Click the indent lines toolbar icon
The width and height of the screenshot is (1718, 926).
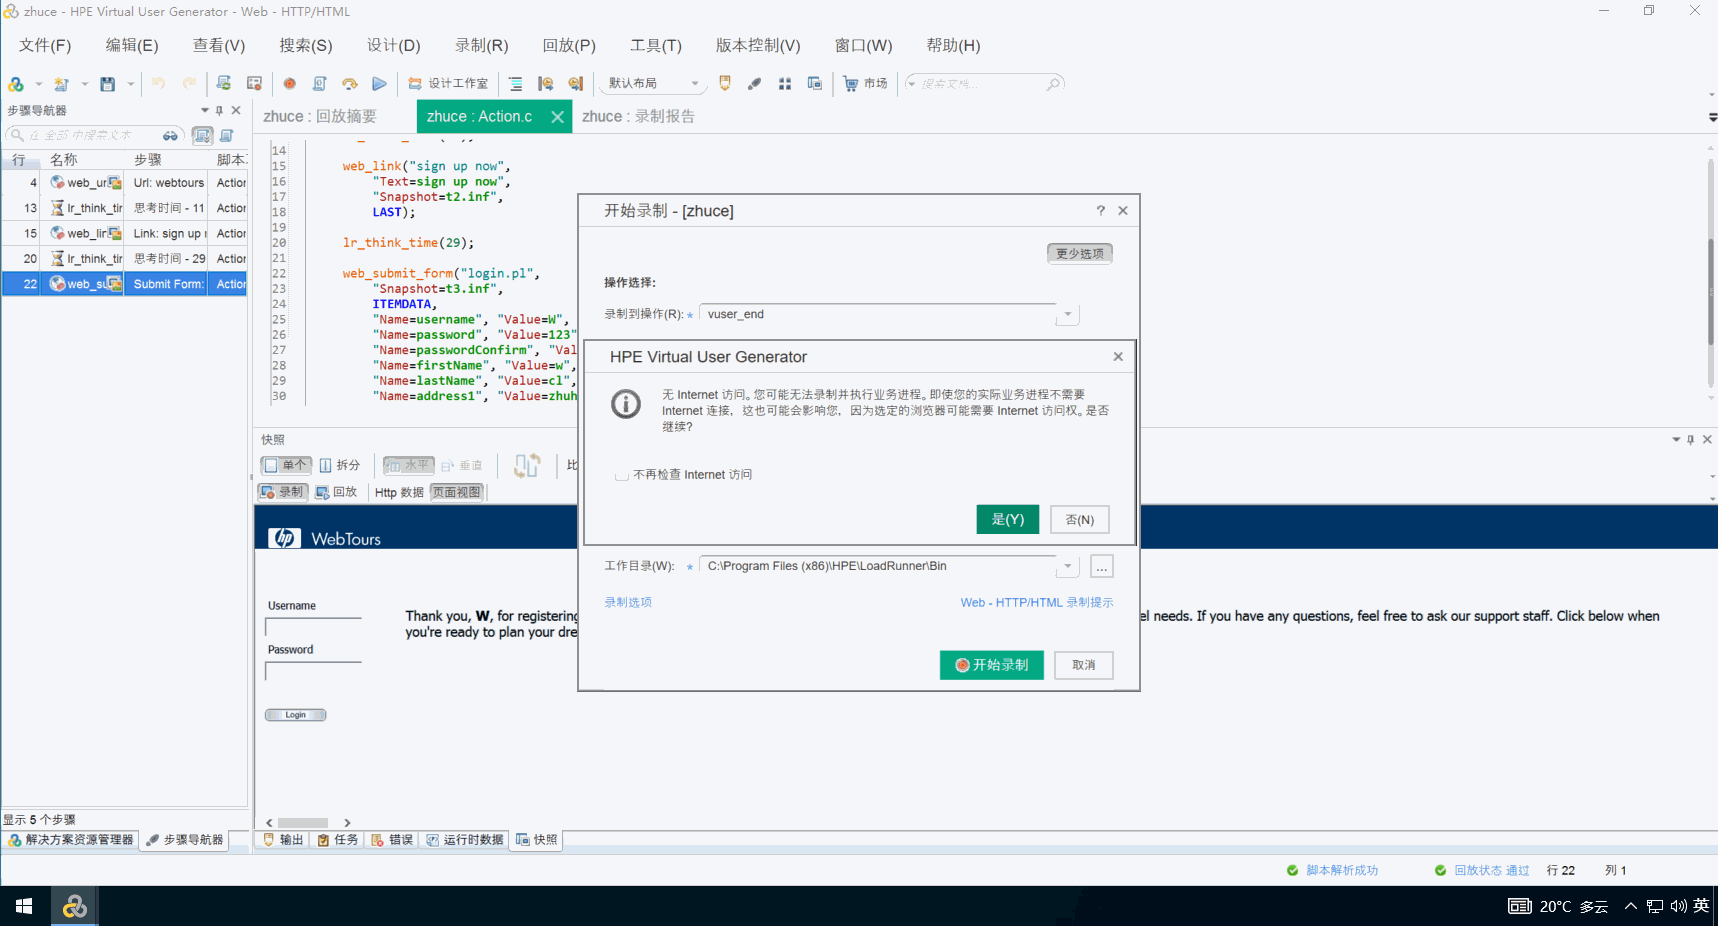pyautogui.click(x=515, y=84)
